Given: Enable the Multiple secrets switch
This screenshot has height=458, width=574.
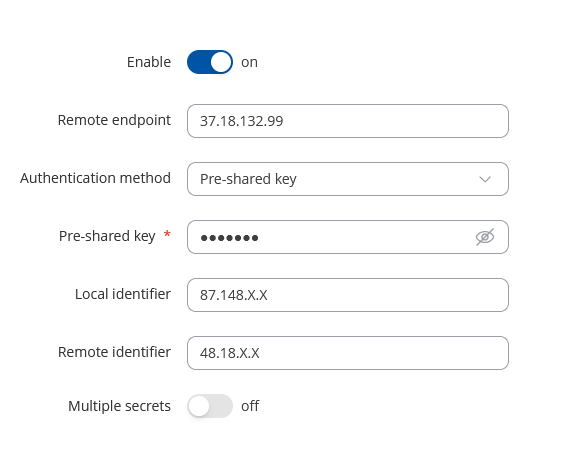Looking at the screenshot, I should click(x=210, y=406).
